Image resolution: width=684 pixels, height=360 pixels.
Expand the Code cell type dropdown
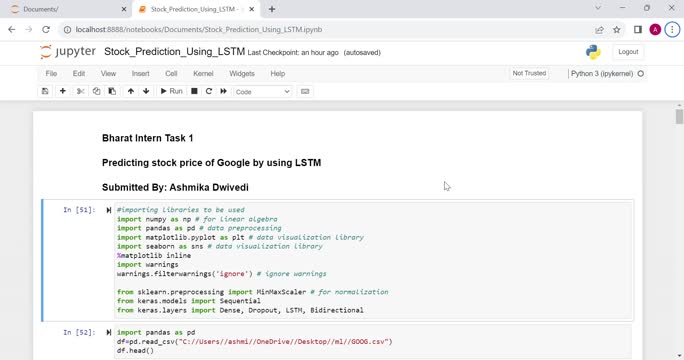263,92
